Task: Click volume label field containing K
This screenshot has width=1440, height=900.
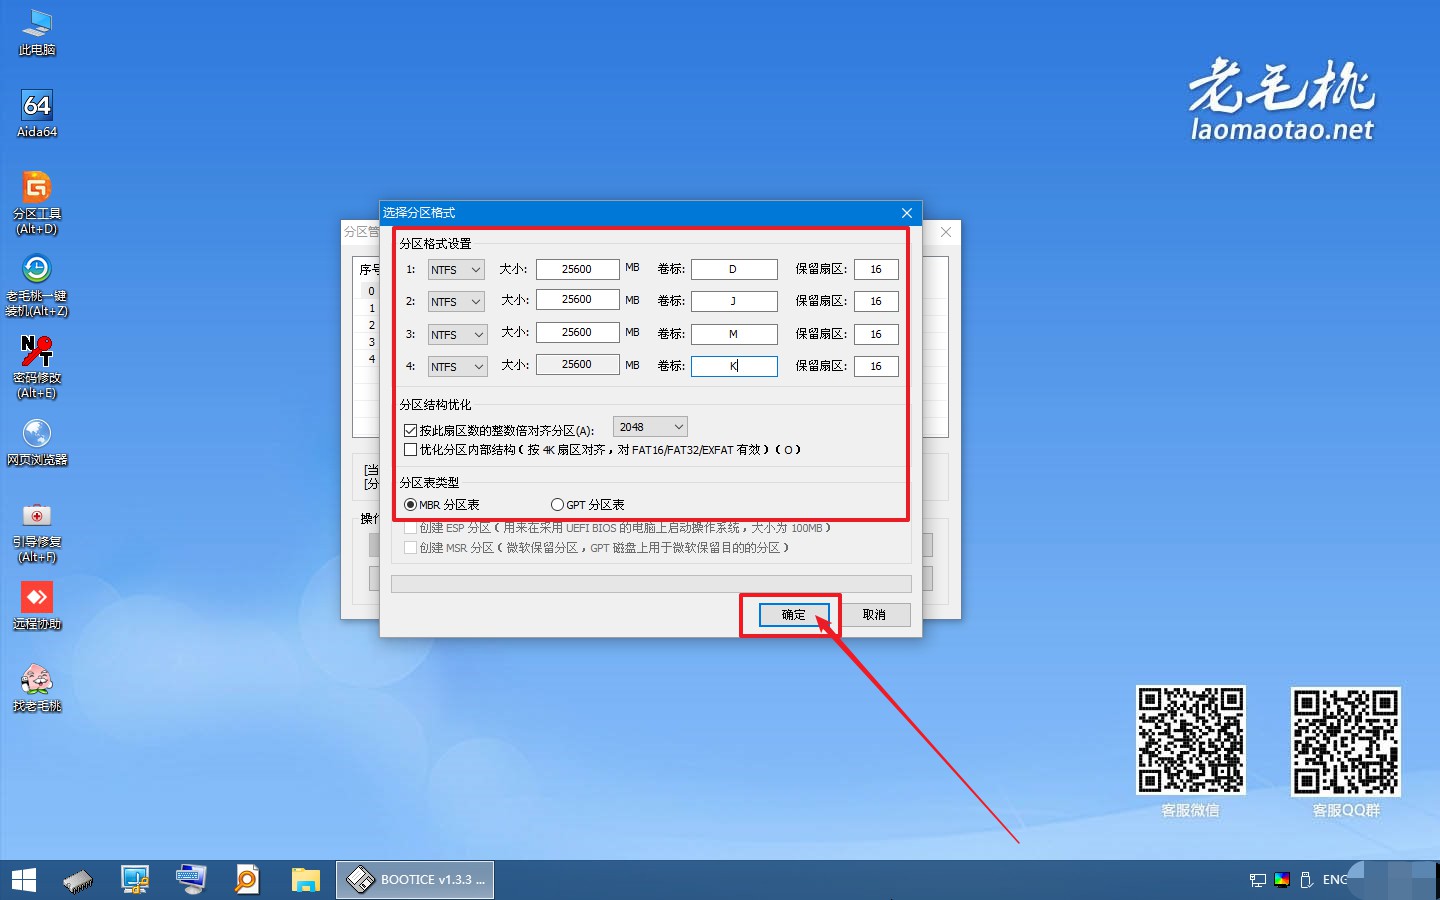Action: pos(734,366)
